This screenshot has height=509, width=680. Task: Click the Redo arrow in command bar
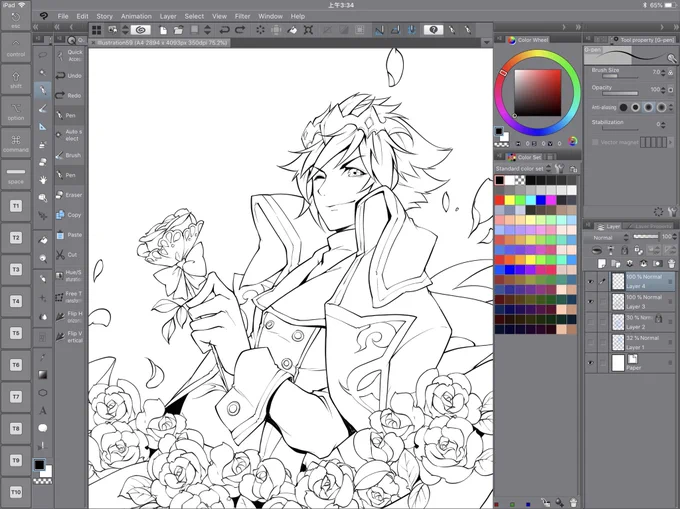[x=240, y=30]
